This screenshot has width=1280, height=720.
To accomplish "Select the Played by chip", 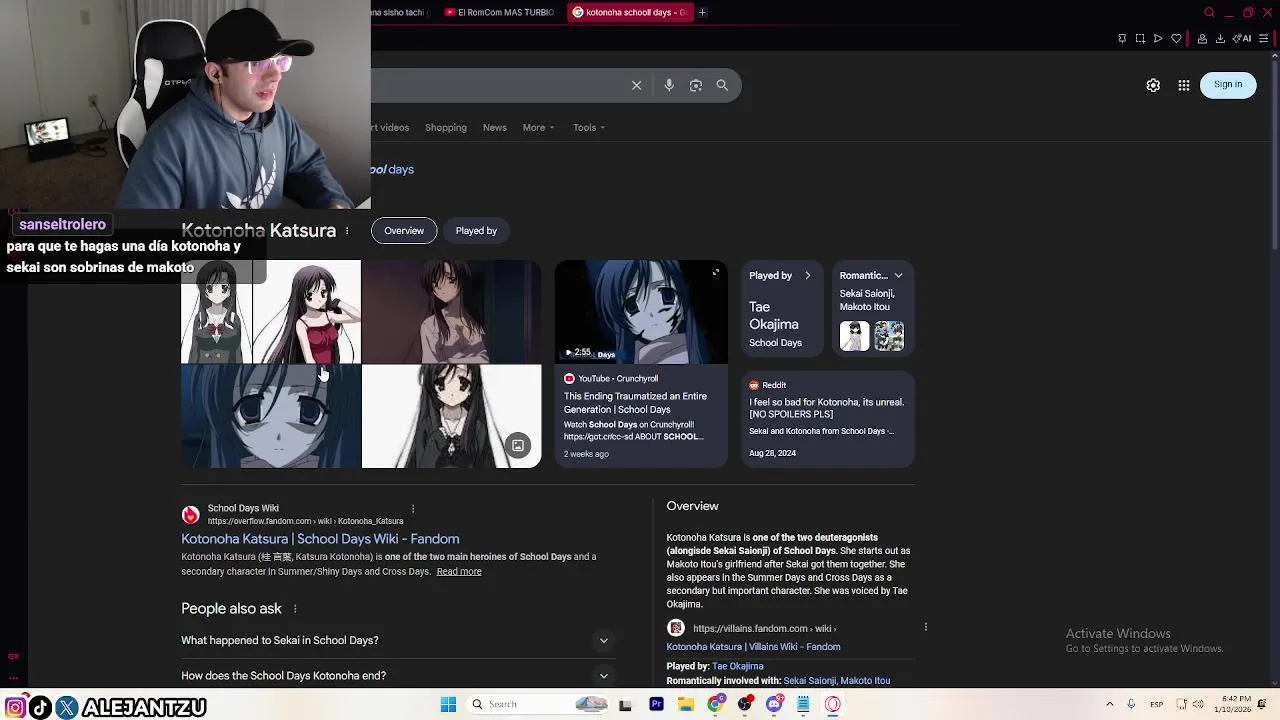I will (476, 231).
